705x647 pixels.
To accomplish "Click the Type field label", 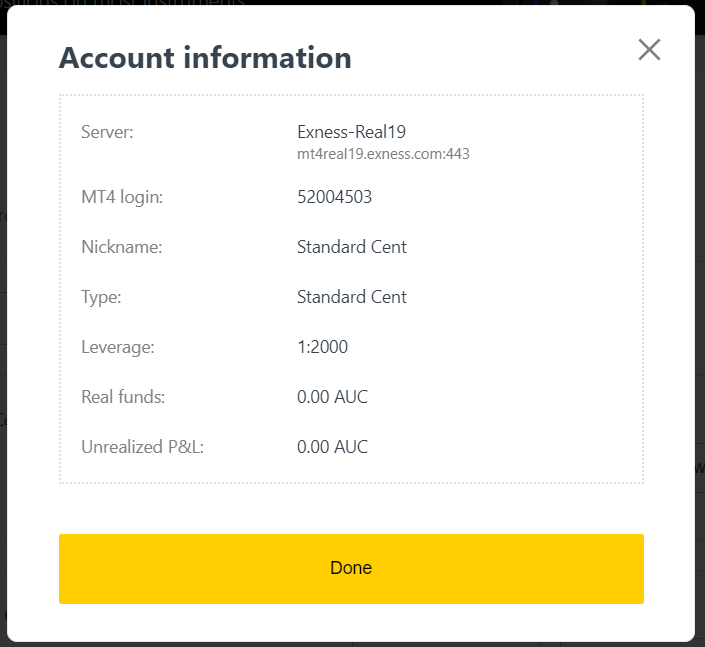I will [101, 297].
